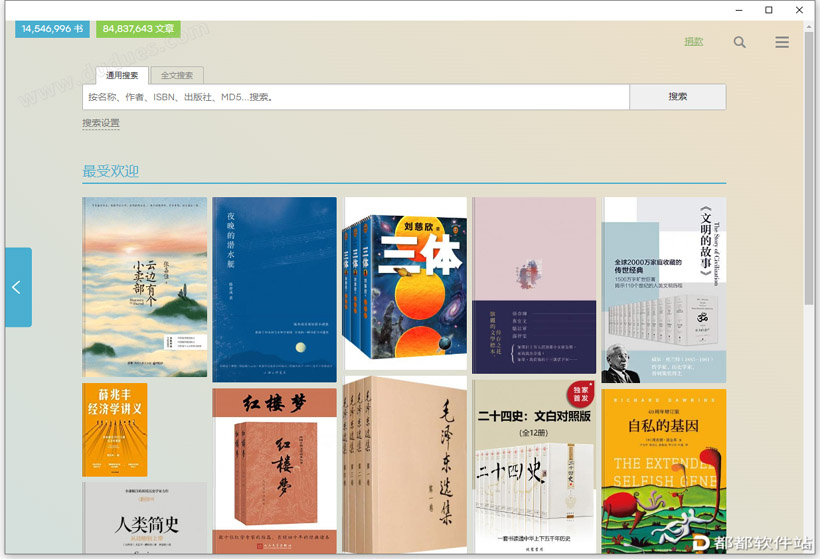Close the application window
The width and height of the screenshot is (820, 559).
tap(799, 10)
